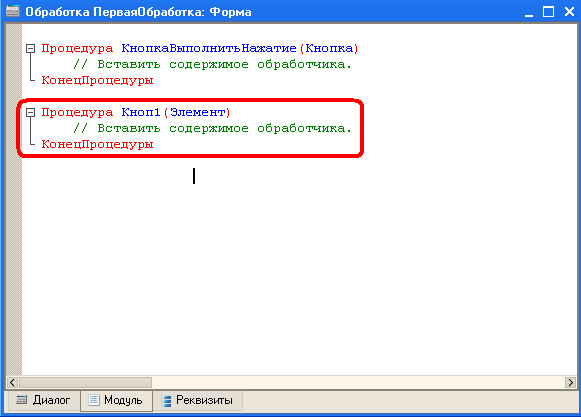Switch to the Диалог tab
This screenshot has height=417, width=581.
[x=44, y=400]
